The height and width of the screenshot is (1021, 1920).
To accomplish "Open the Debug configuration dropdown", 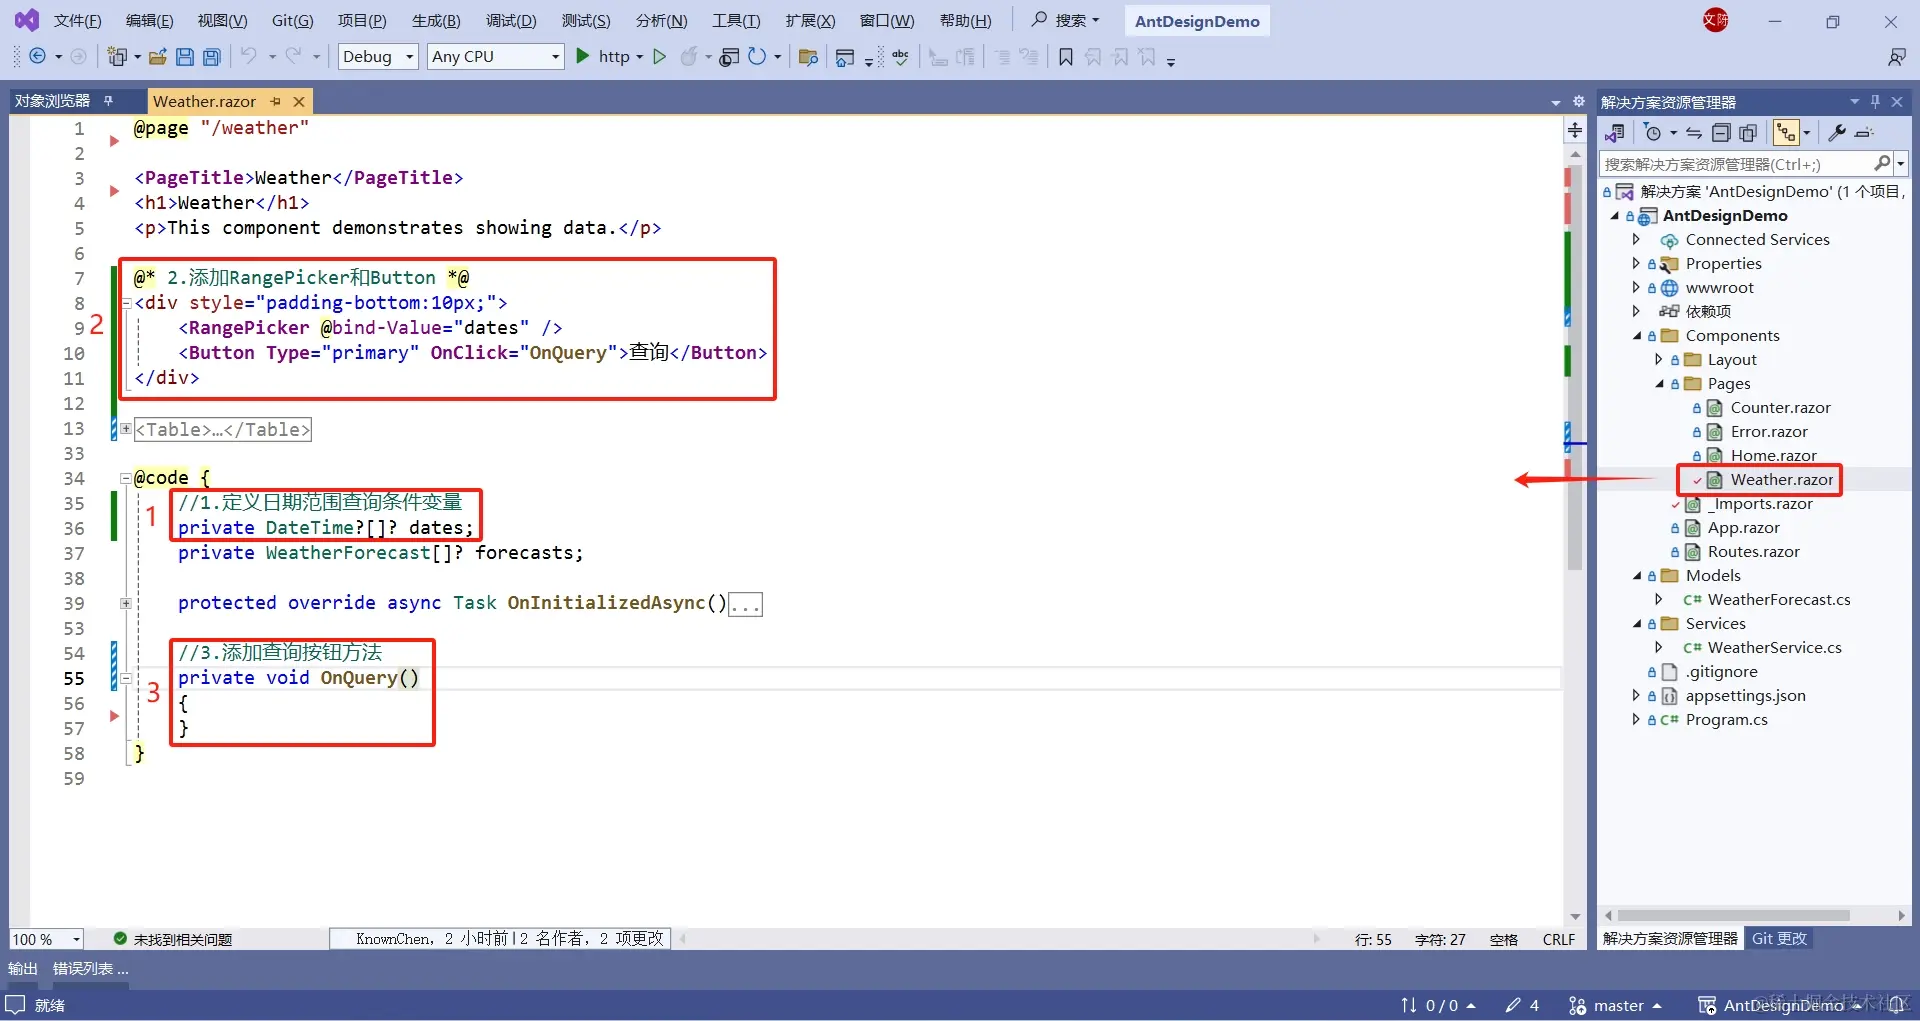I will 378,57.
